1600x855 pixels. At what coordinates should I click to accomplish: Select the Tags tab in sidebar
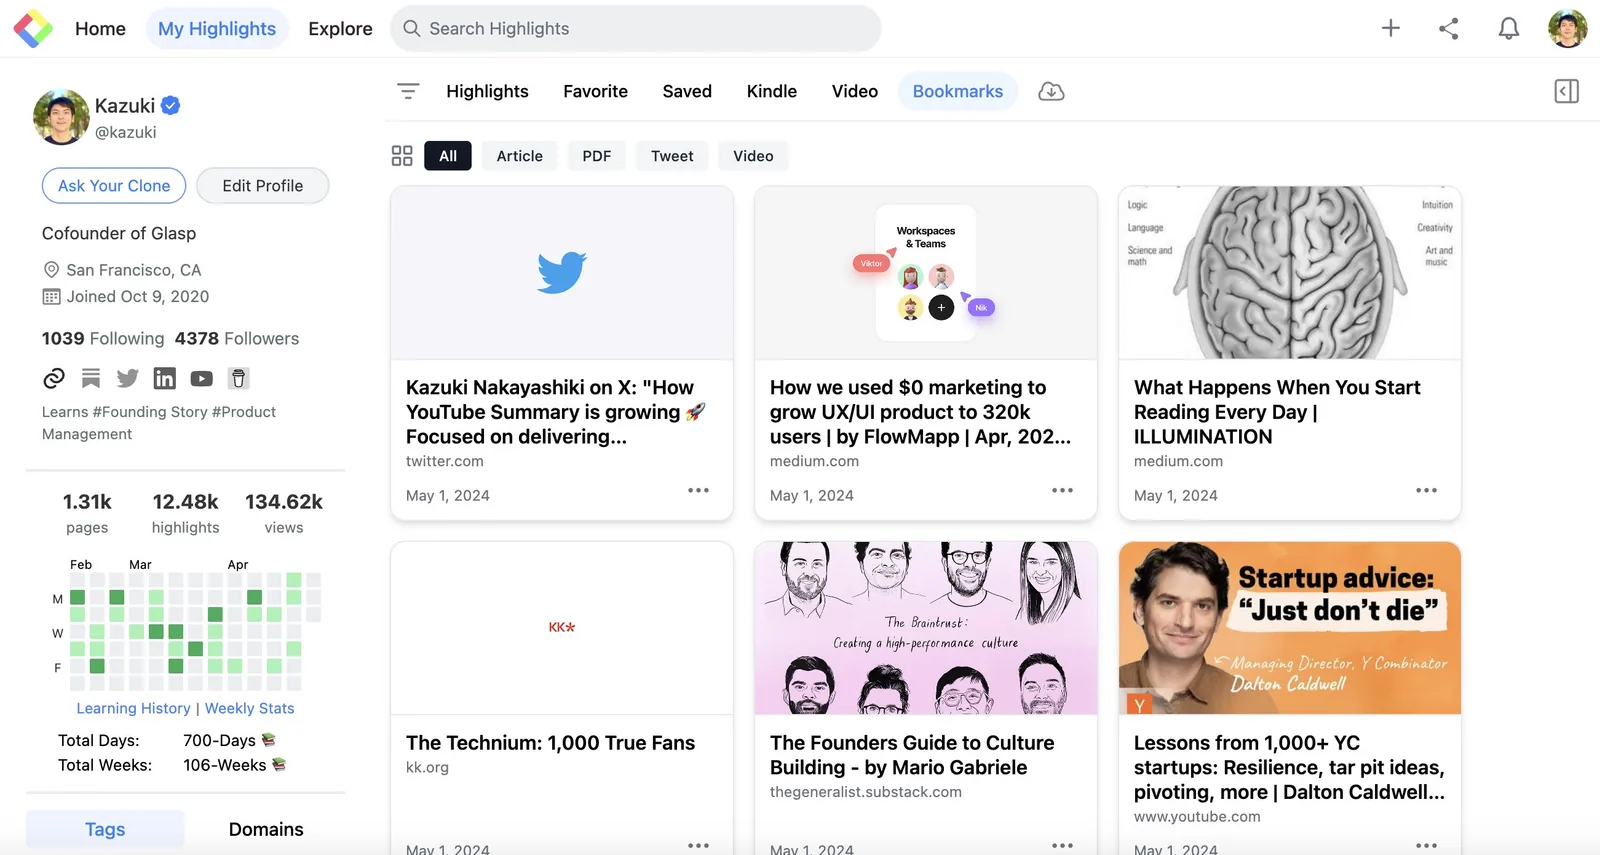[x=105, y=829]
